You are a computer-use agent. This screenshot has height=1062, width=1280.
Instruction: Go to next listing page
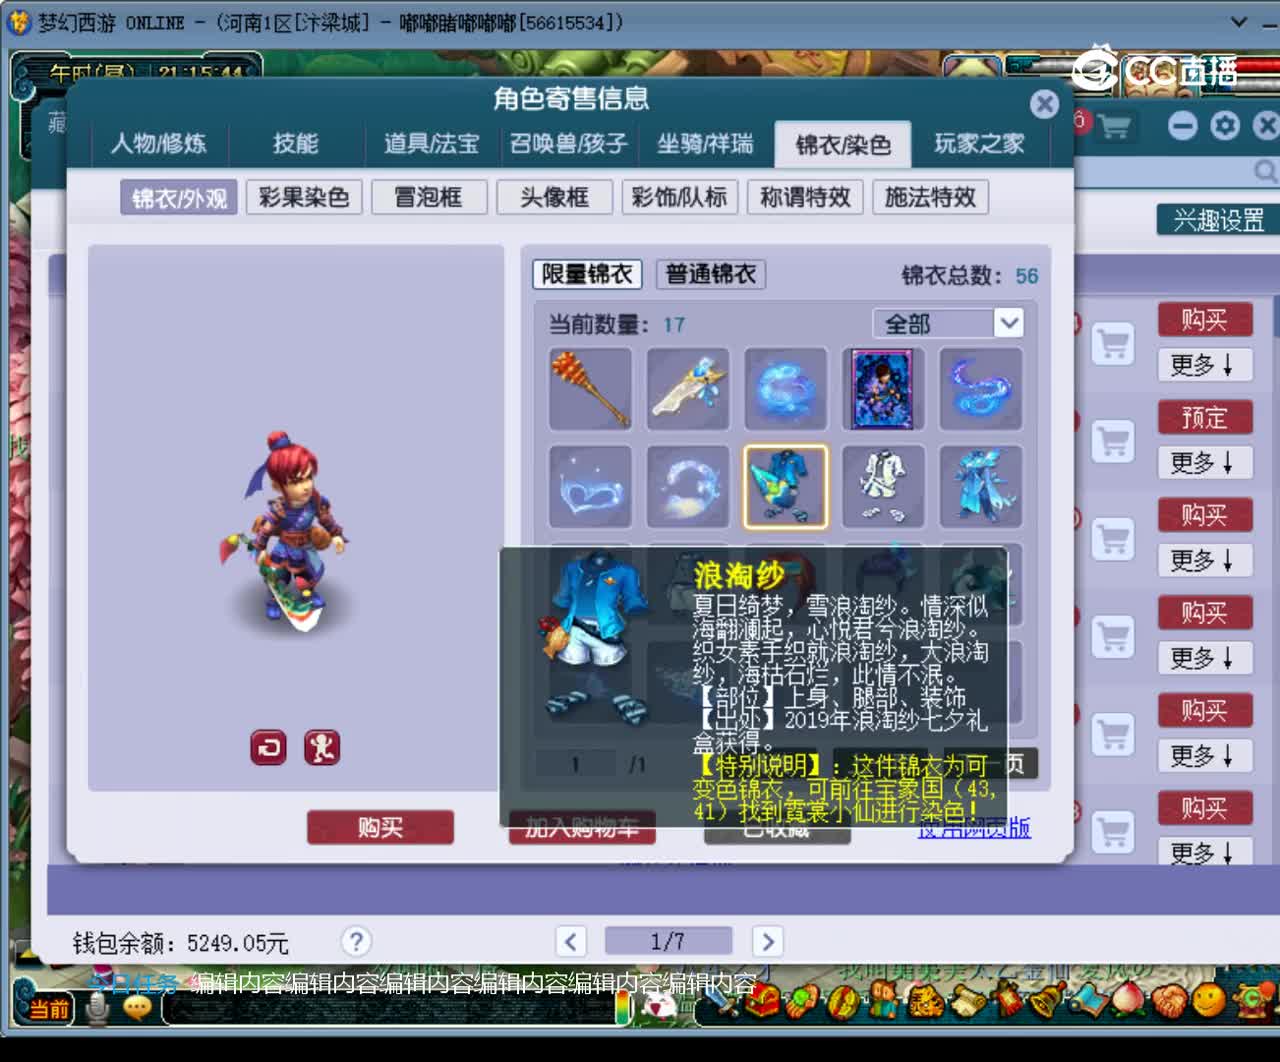pos(767,941)
